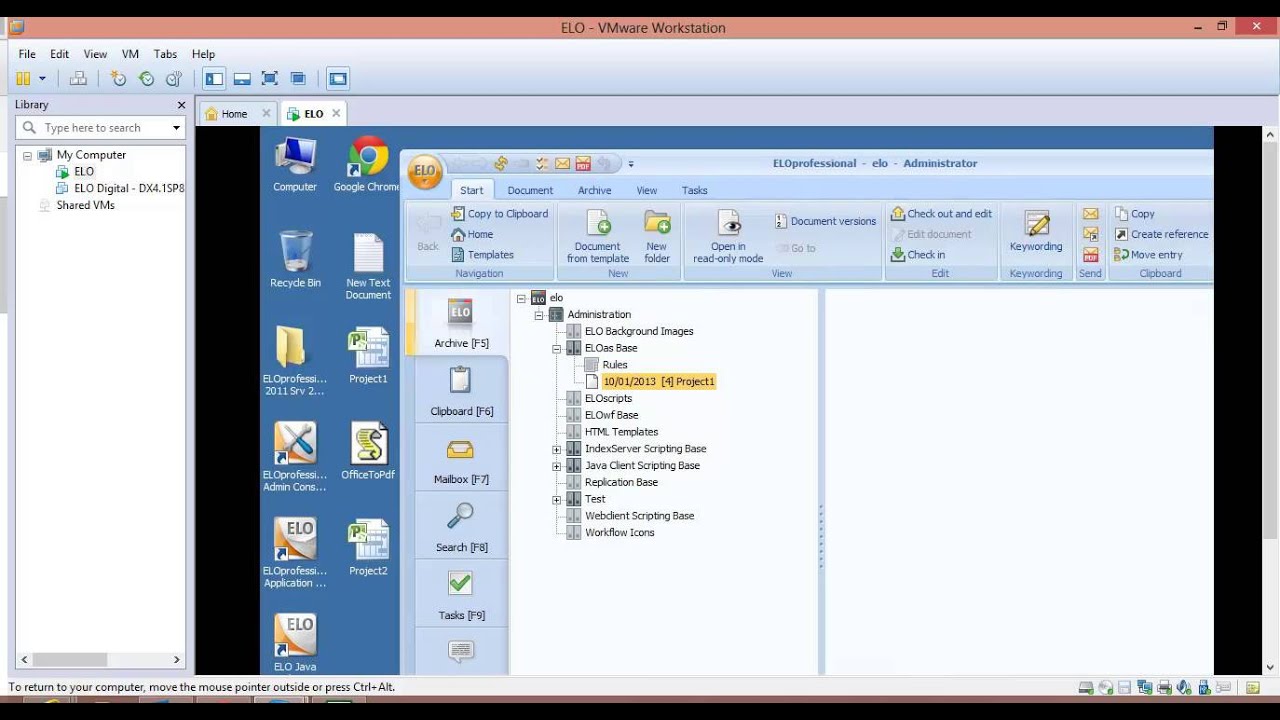Click Send as email envelope icon
This screenshot has width=1280, height=720.
click(1091, 214)
